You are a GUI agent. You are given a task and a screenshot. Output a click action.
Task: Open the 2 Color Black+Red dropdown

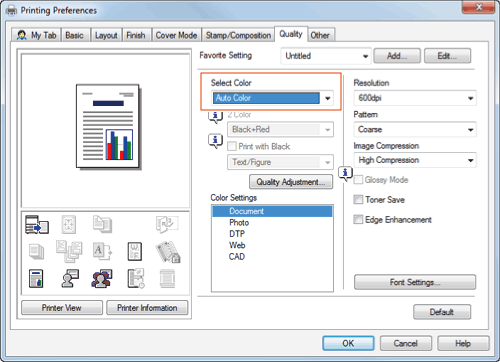280,129
